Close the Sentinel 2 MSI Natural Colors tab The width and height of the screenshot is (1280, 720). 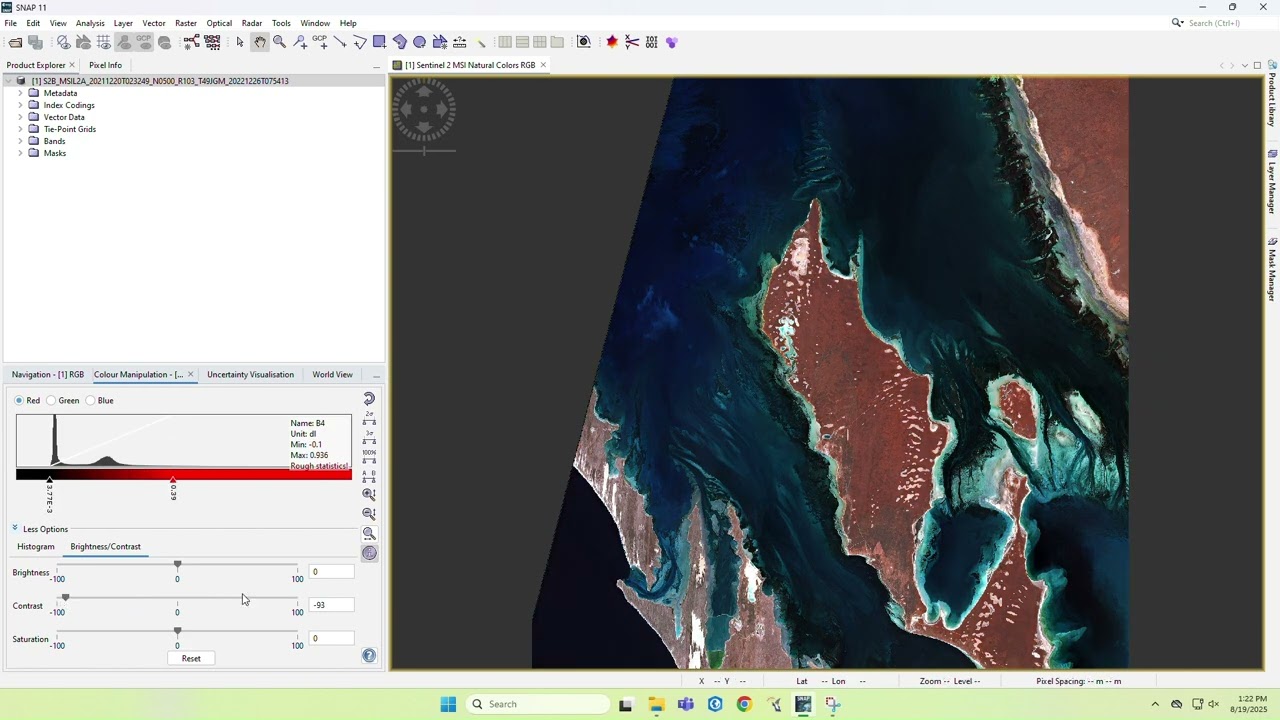(x=543, y=65)
